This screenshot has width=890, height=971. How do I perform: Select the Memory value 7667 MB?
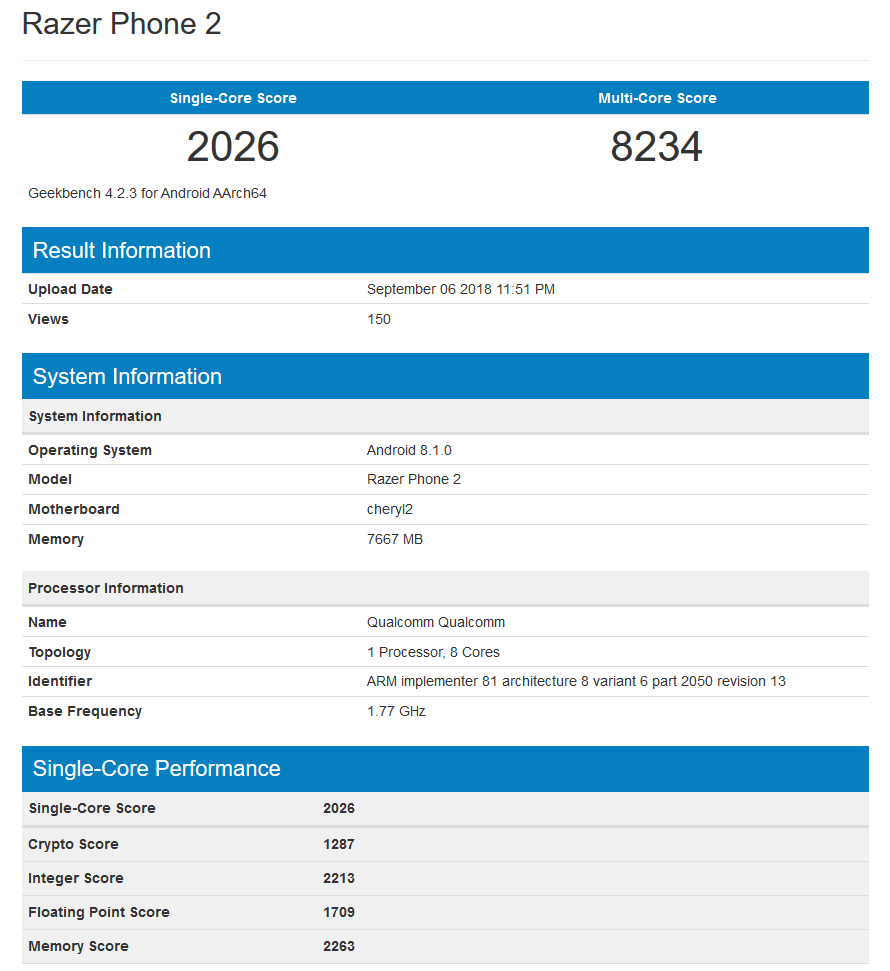[x=395, y=539]
